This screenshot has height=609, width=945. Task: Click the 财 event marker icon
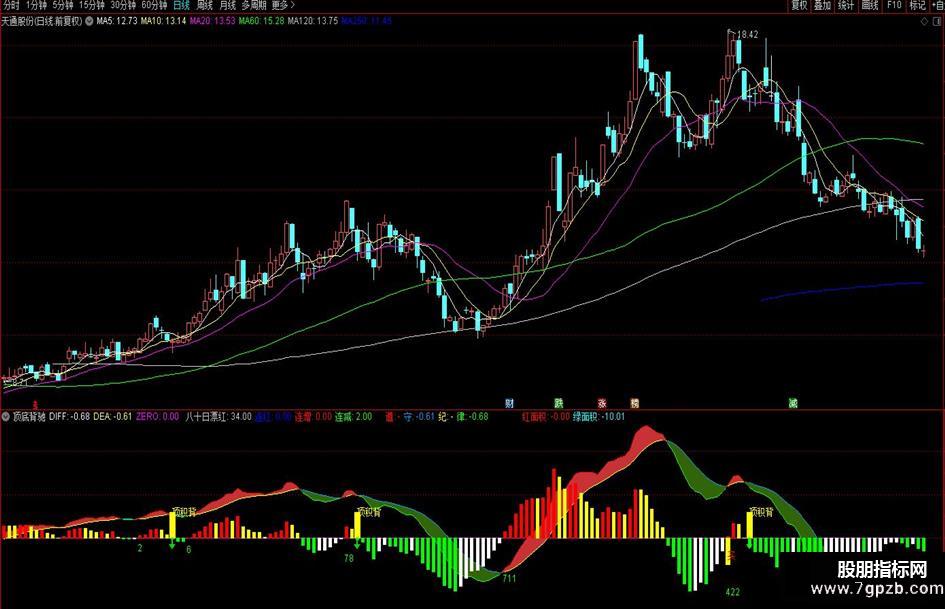point(509,403)
